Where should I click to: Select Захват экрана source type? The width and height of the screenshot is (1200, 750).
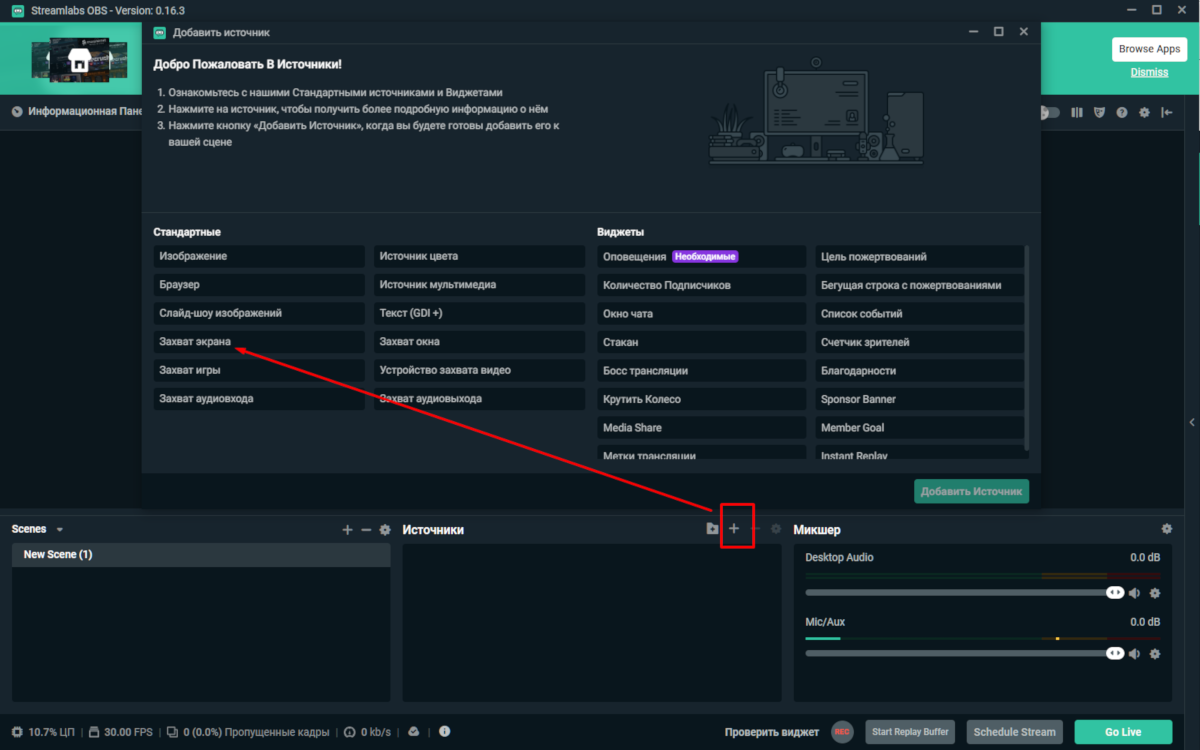coord(259,342)
